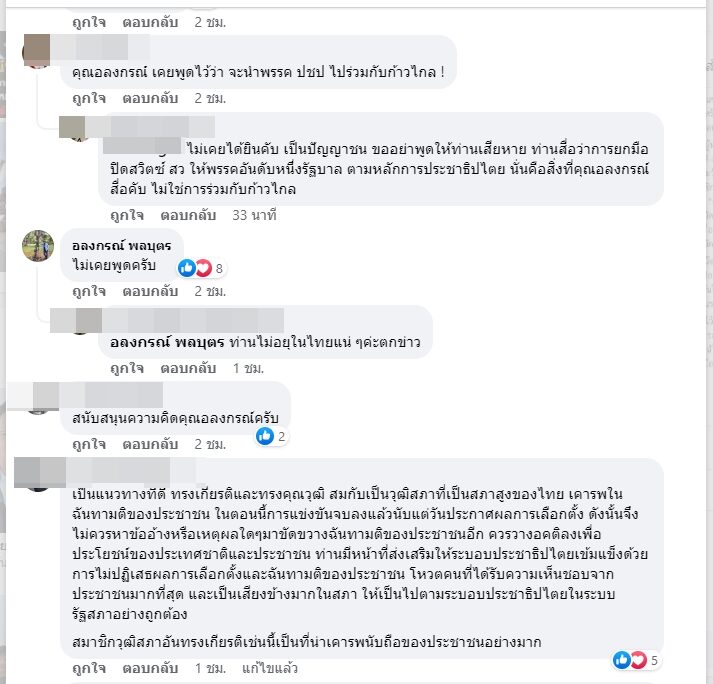
Task: Open the 33 นาที timestamp link
Action: (254, 215)
